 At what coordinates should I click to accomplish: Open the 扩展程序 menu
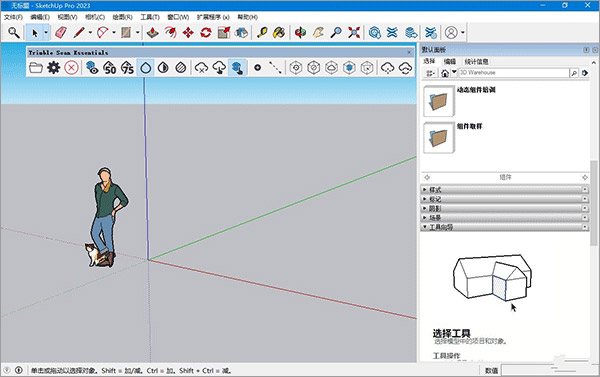tap(213, 17)
